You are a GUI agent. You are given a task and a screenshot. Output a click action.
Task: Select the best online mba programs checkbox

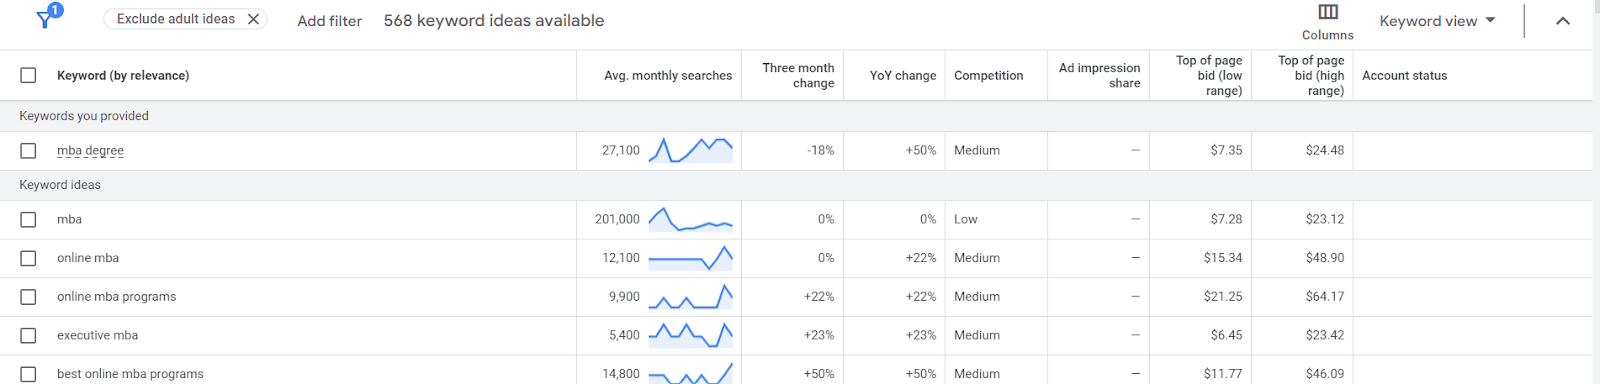point(28,374)
